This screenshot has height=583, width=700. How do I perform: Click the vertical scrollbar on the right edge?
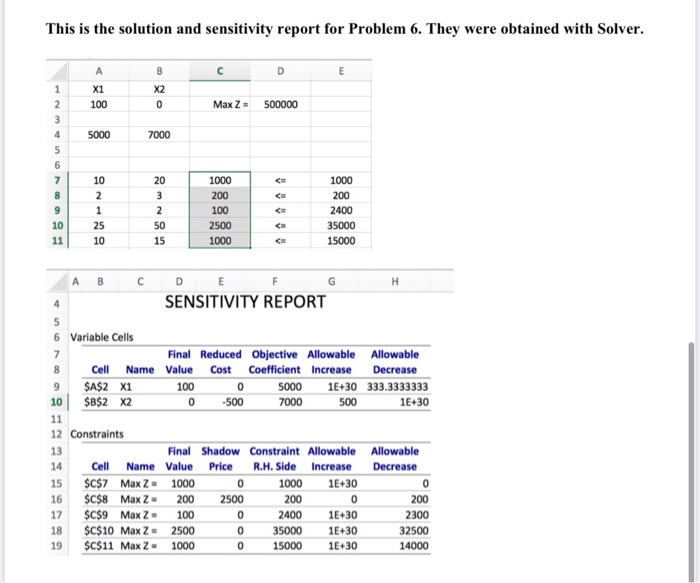(692, 462)
